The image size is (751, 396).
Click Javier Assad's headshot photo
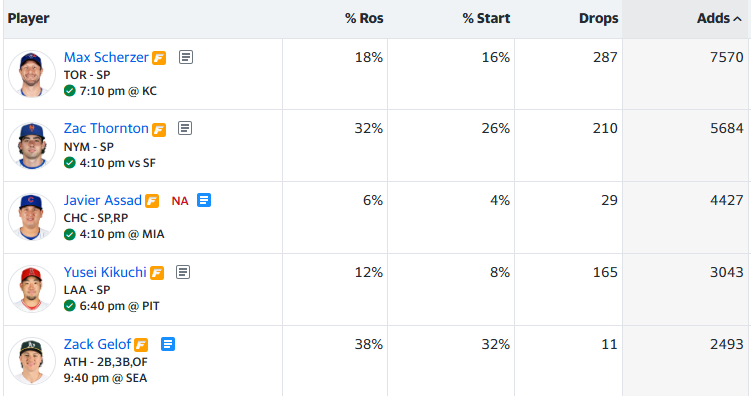[x=32, y=217]
